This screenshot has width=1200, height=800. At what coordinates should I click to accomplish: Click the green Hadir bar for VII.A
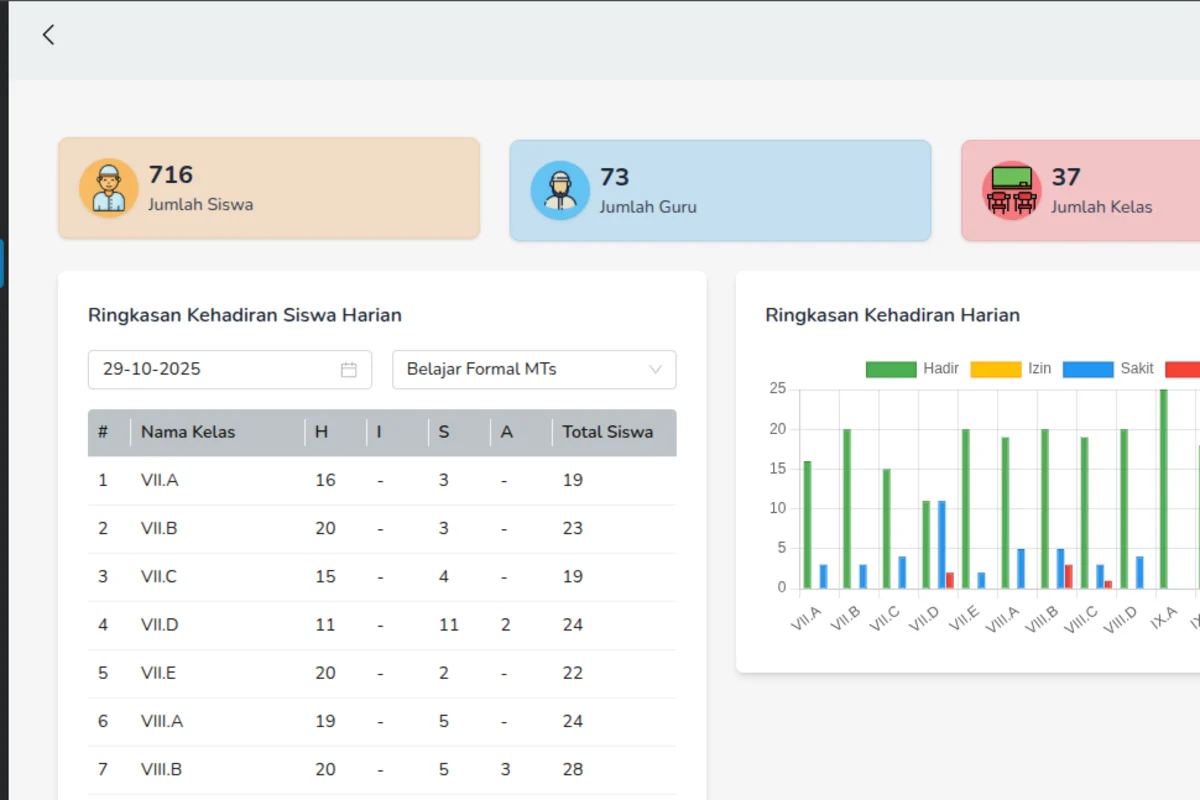[807, 524]
